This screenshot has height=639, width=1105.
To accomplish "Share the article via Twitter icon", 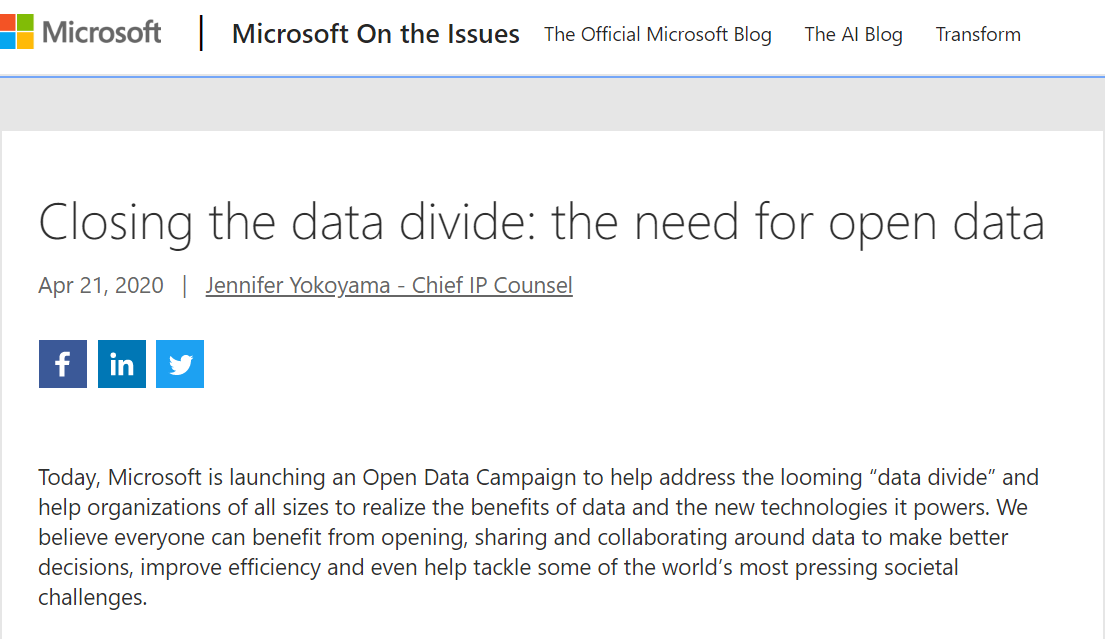I will (180, 364).
